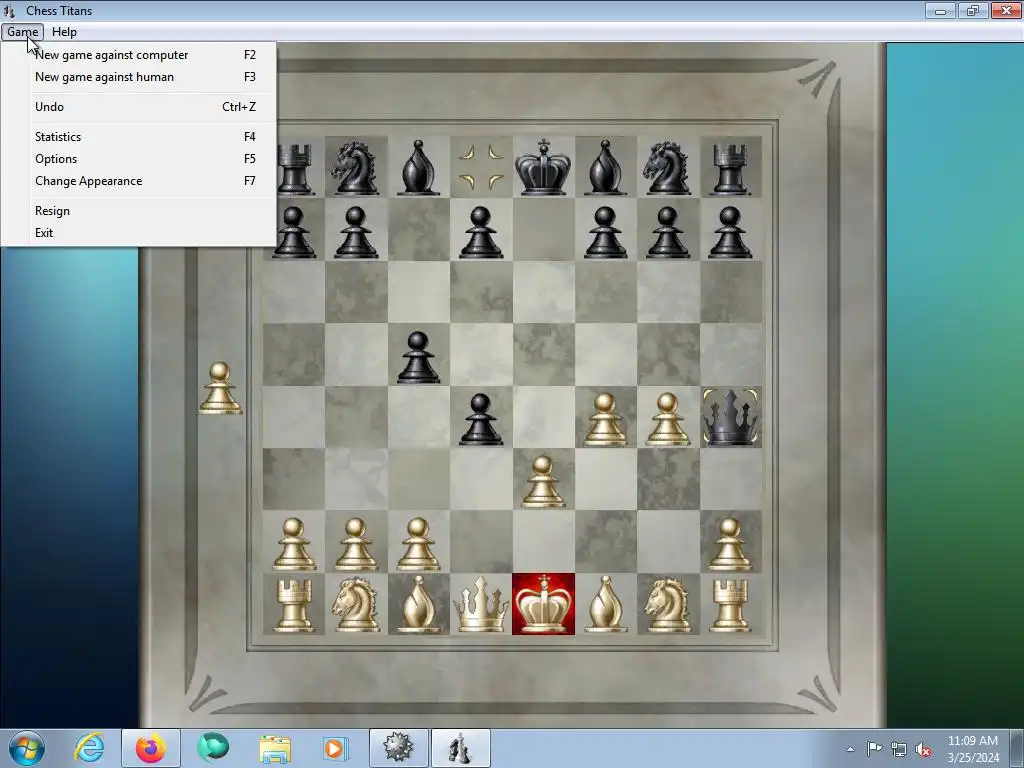1024x768 pixels.
Task: Select the black pawn on d7
Action: 481,232
